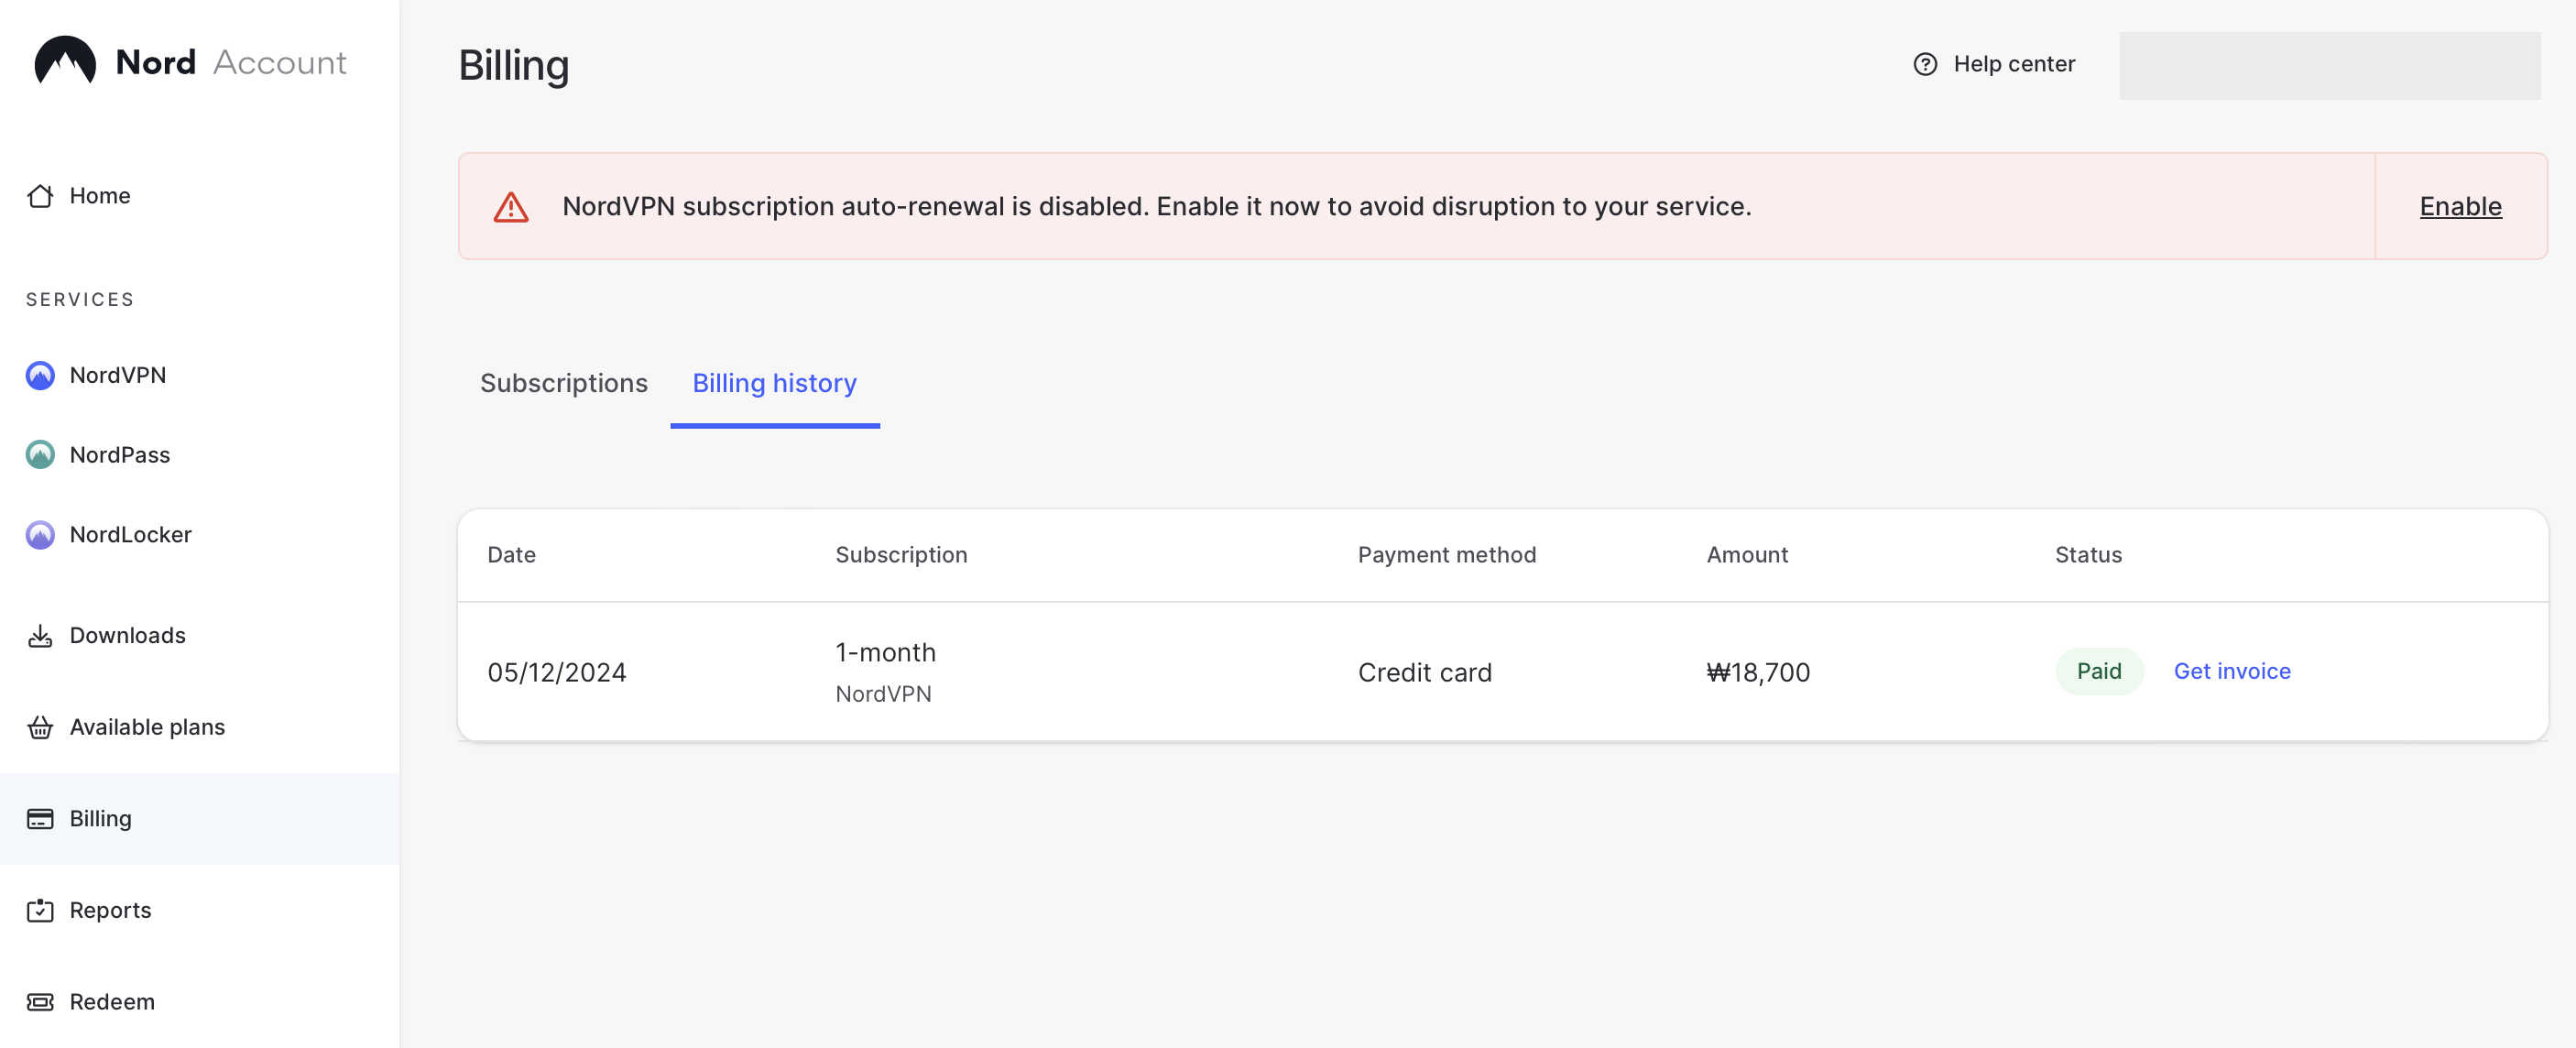Click the Billing card icon

coord(40,819)
